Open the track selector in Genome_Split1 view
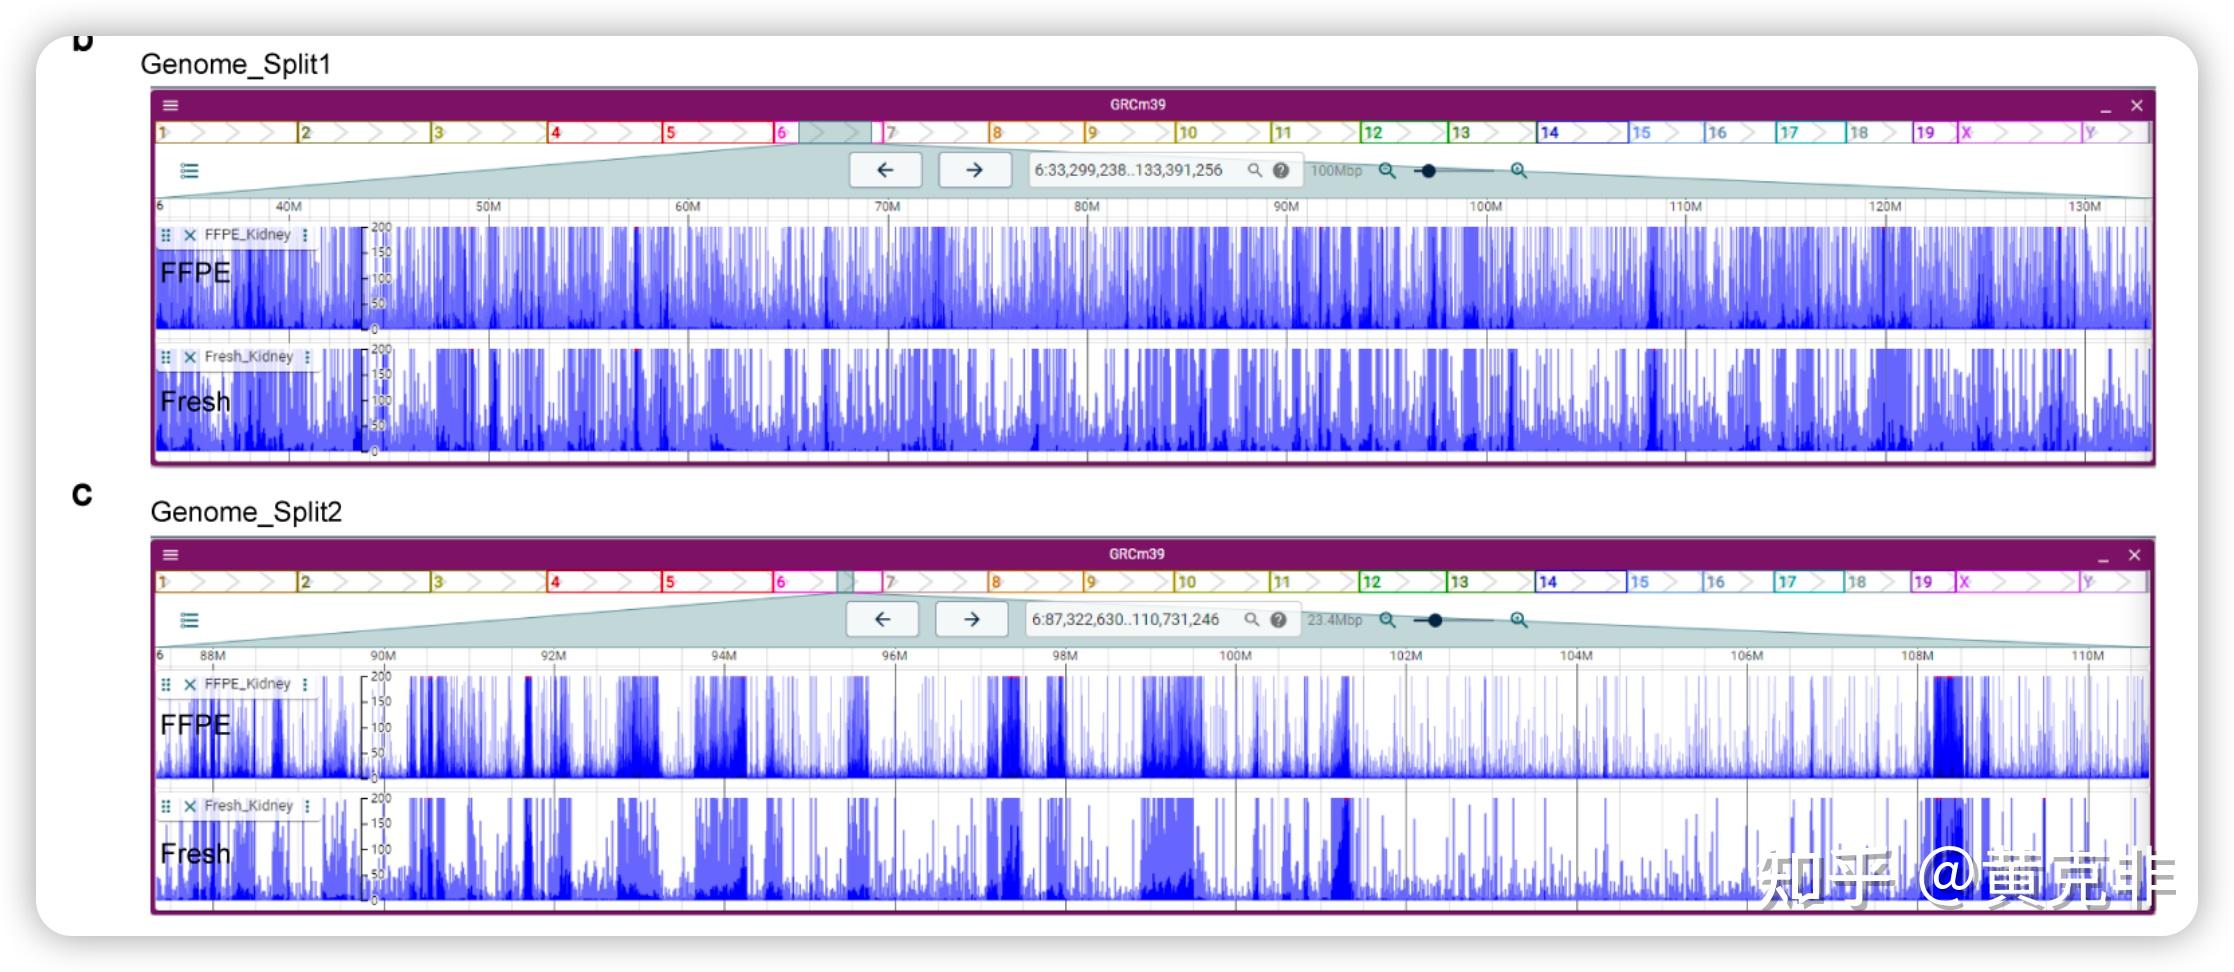Screen dimensions: 2234x972 pos(190,171)
